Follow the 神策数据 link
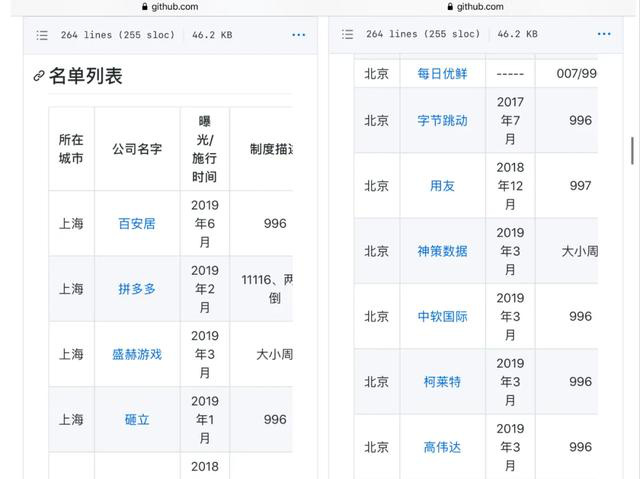The width and height of the screenshot is (640, 479). 442,251
